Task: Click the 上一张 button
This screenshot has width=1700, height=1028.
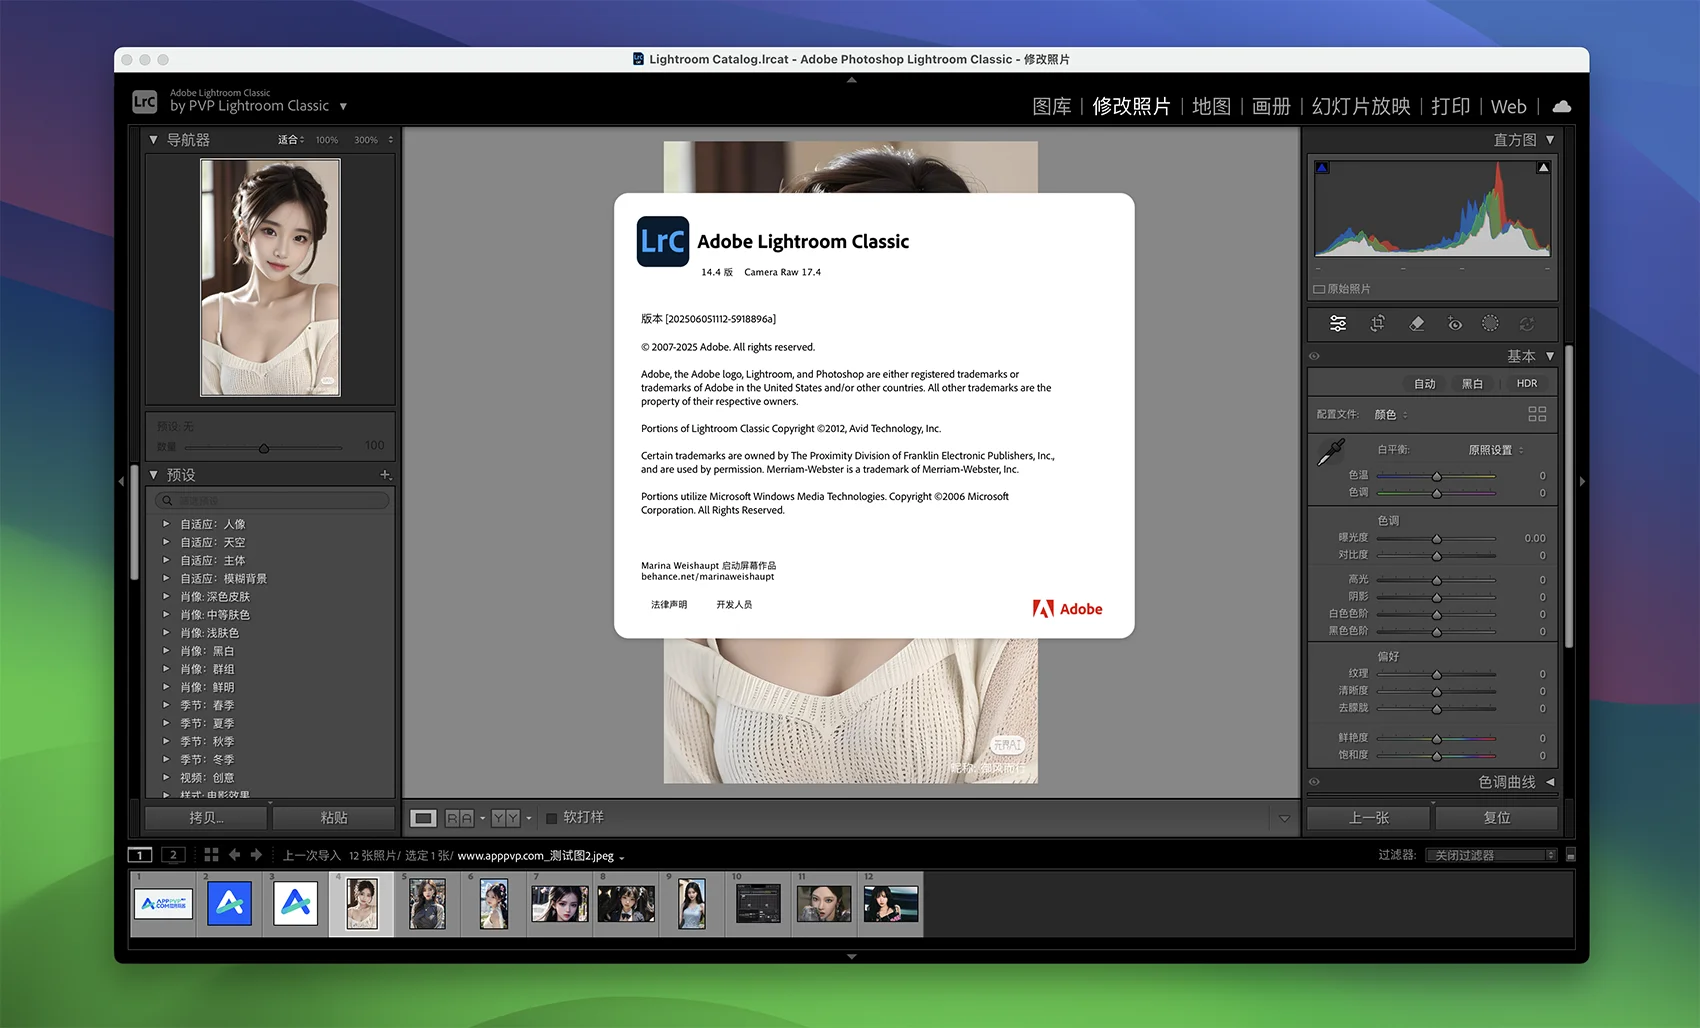Action: pyautogui.click(x=1369, y=818)
